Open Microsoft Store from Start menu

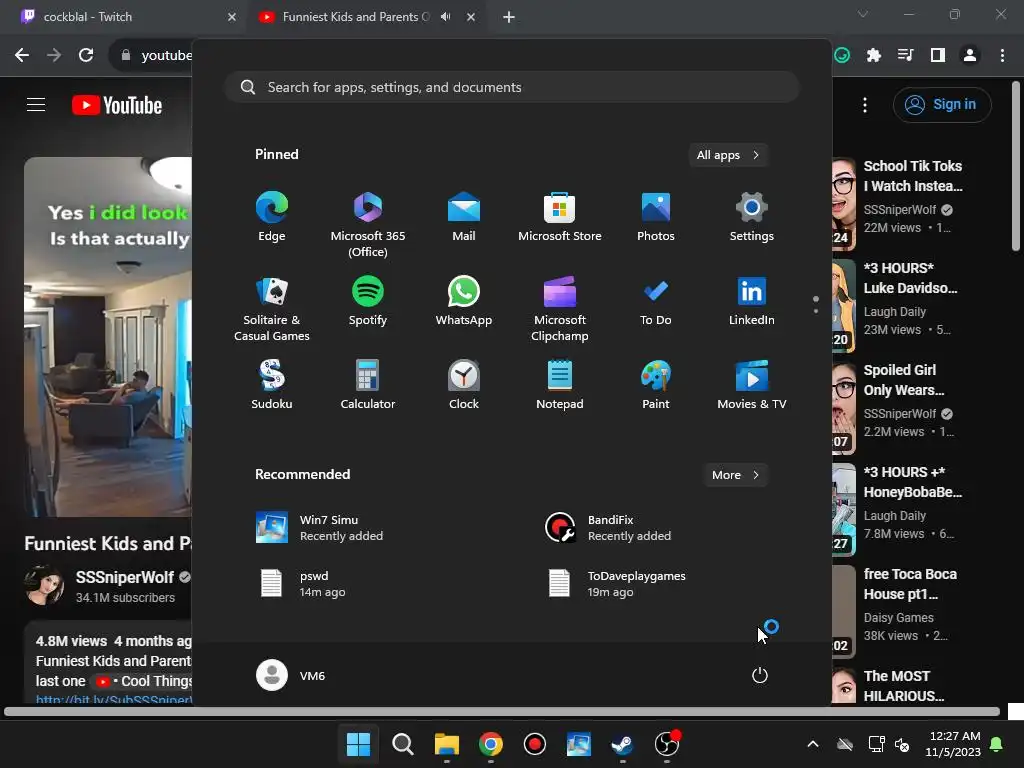point(560,217)
